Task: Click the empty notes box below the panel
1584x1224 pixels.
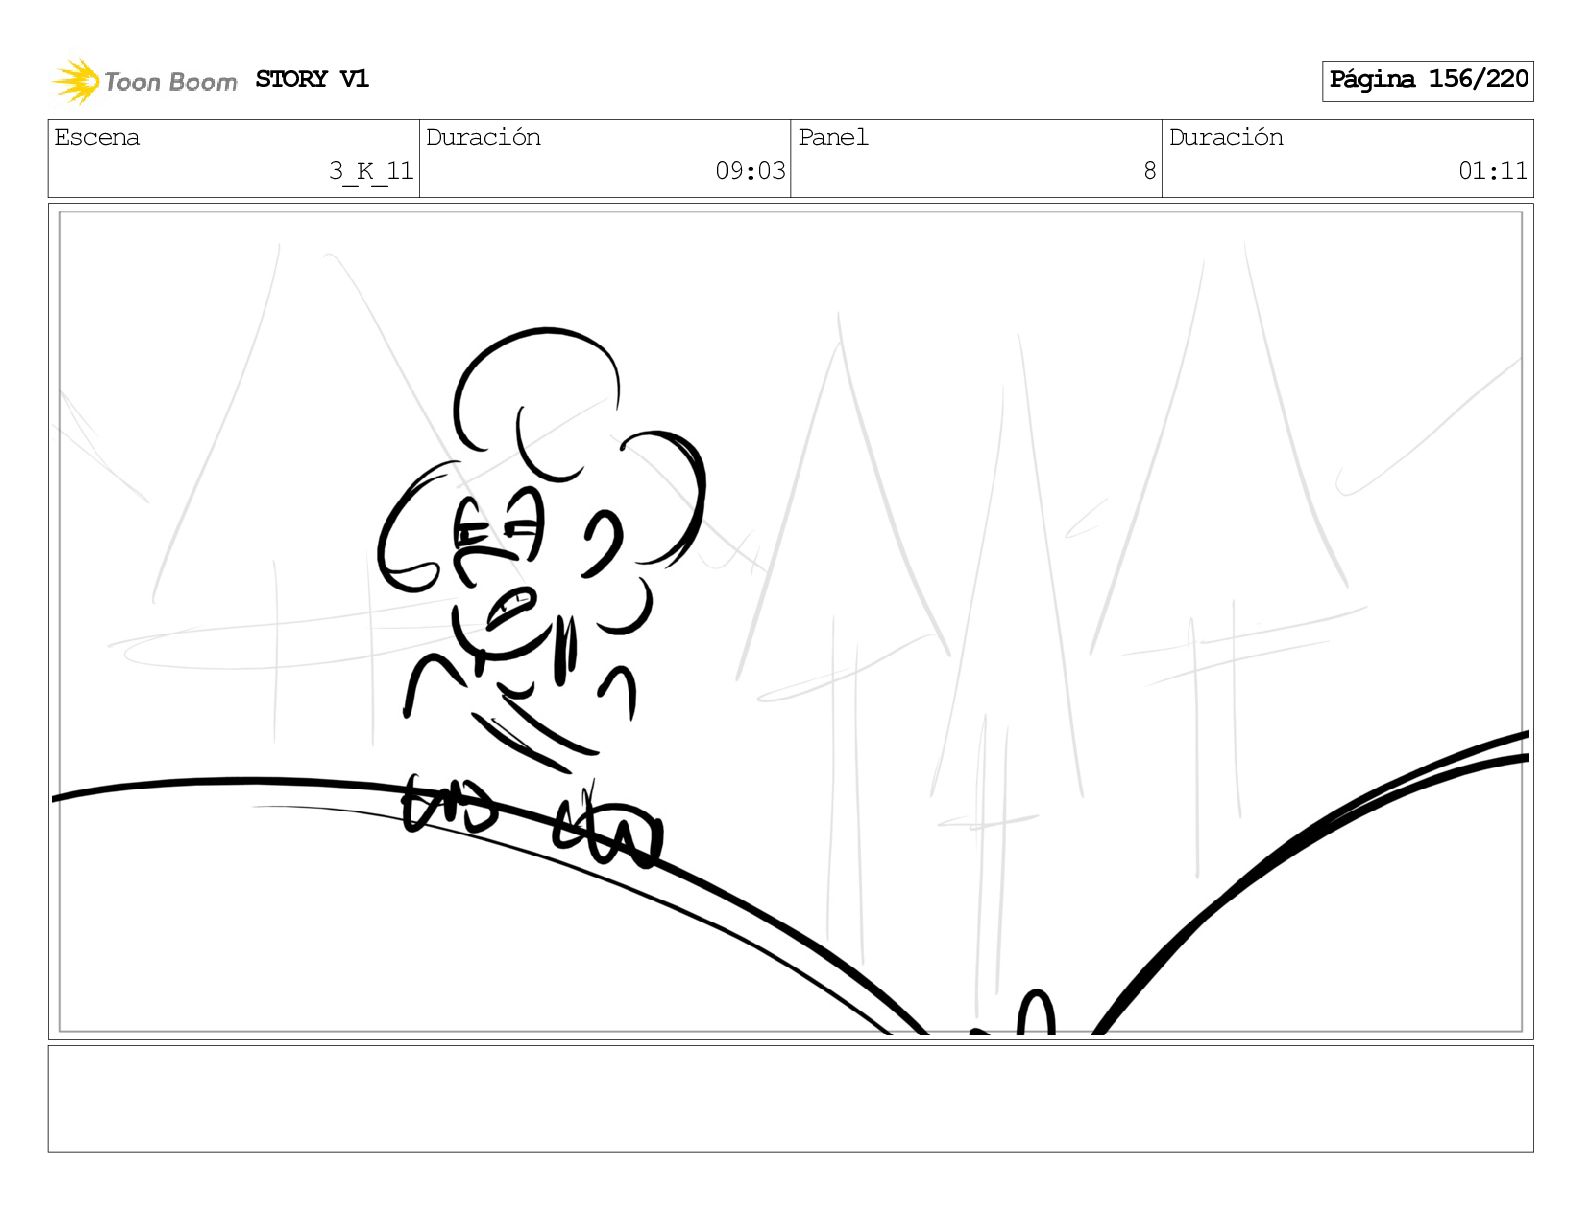Action: pos(790,1099)
